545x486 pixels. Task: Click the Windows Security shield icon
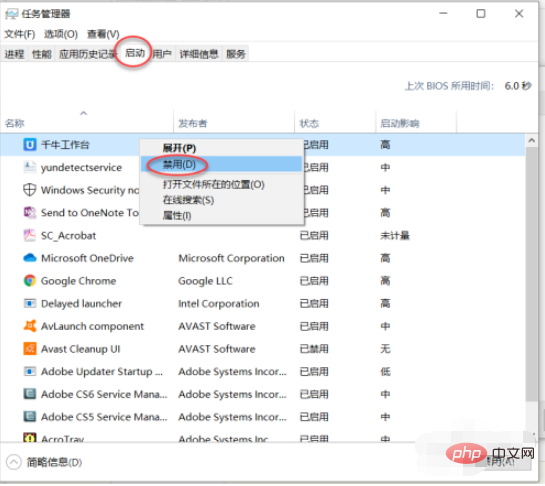[x=30, y=190]
